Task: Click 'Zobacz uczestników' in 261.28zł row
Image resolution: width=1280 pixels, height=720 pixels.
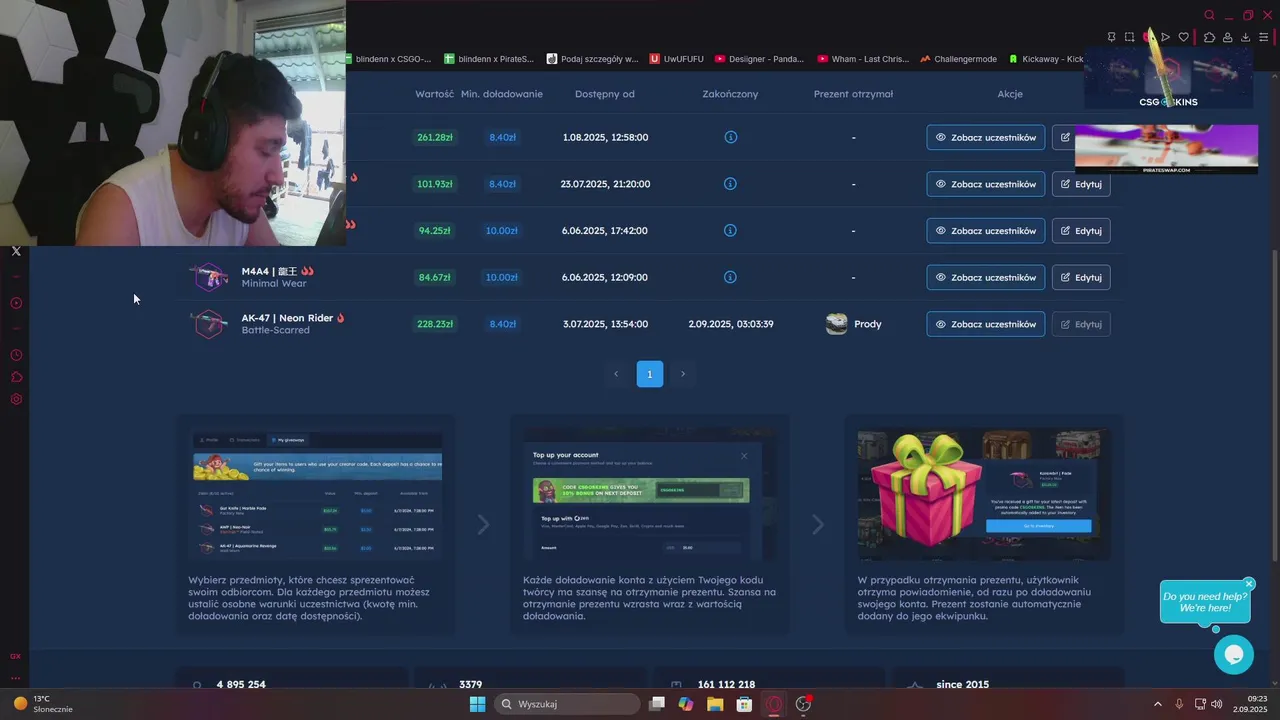Action: (986, 137)
